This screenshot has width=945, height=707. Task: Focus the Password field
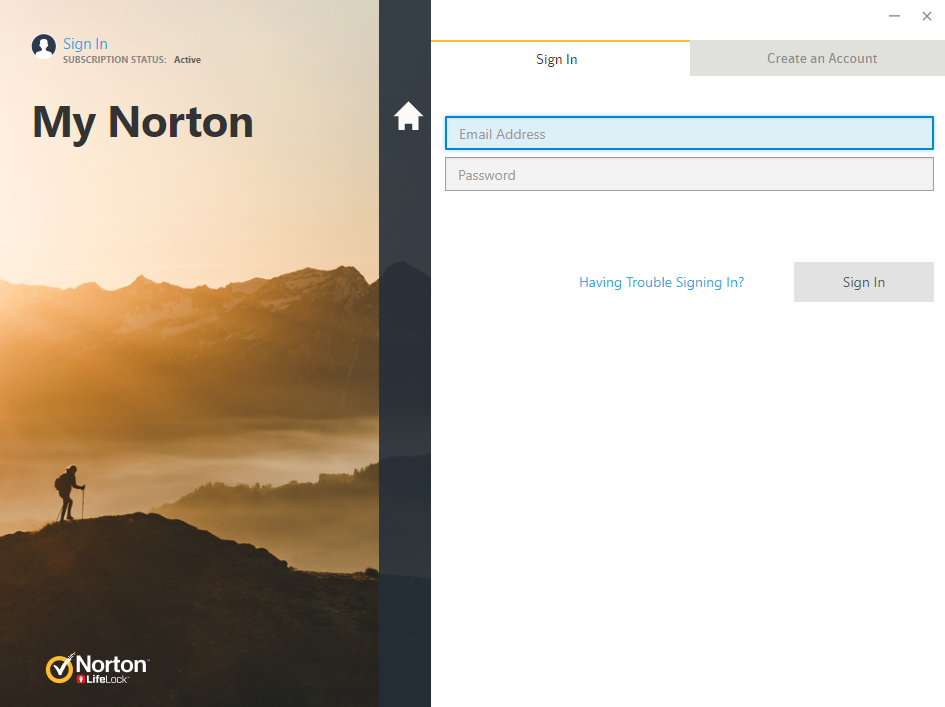point(689,174)
